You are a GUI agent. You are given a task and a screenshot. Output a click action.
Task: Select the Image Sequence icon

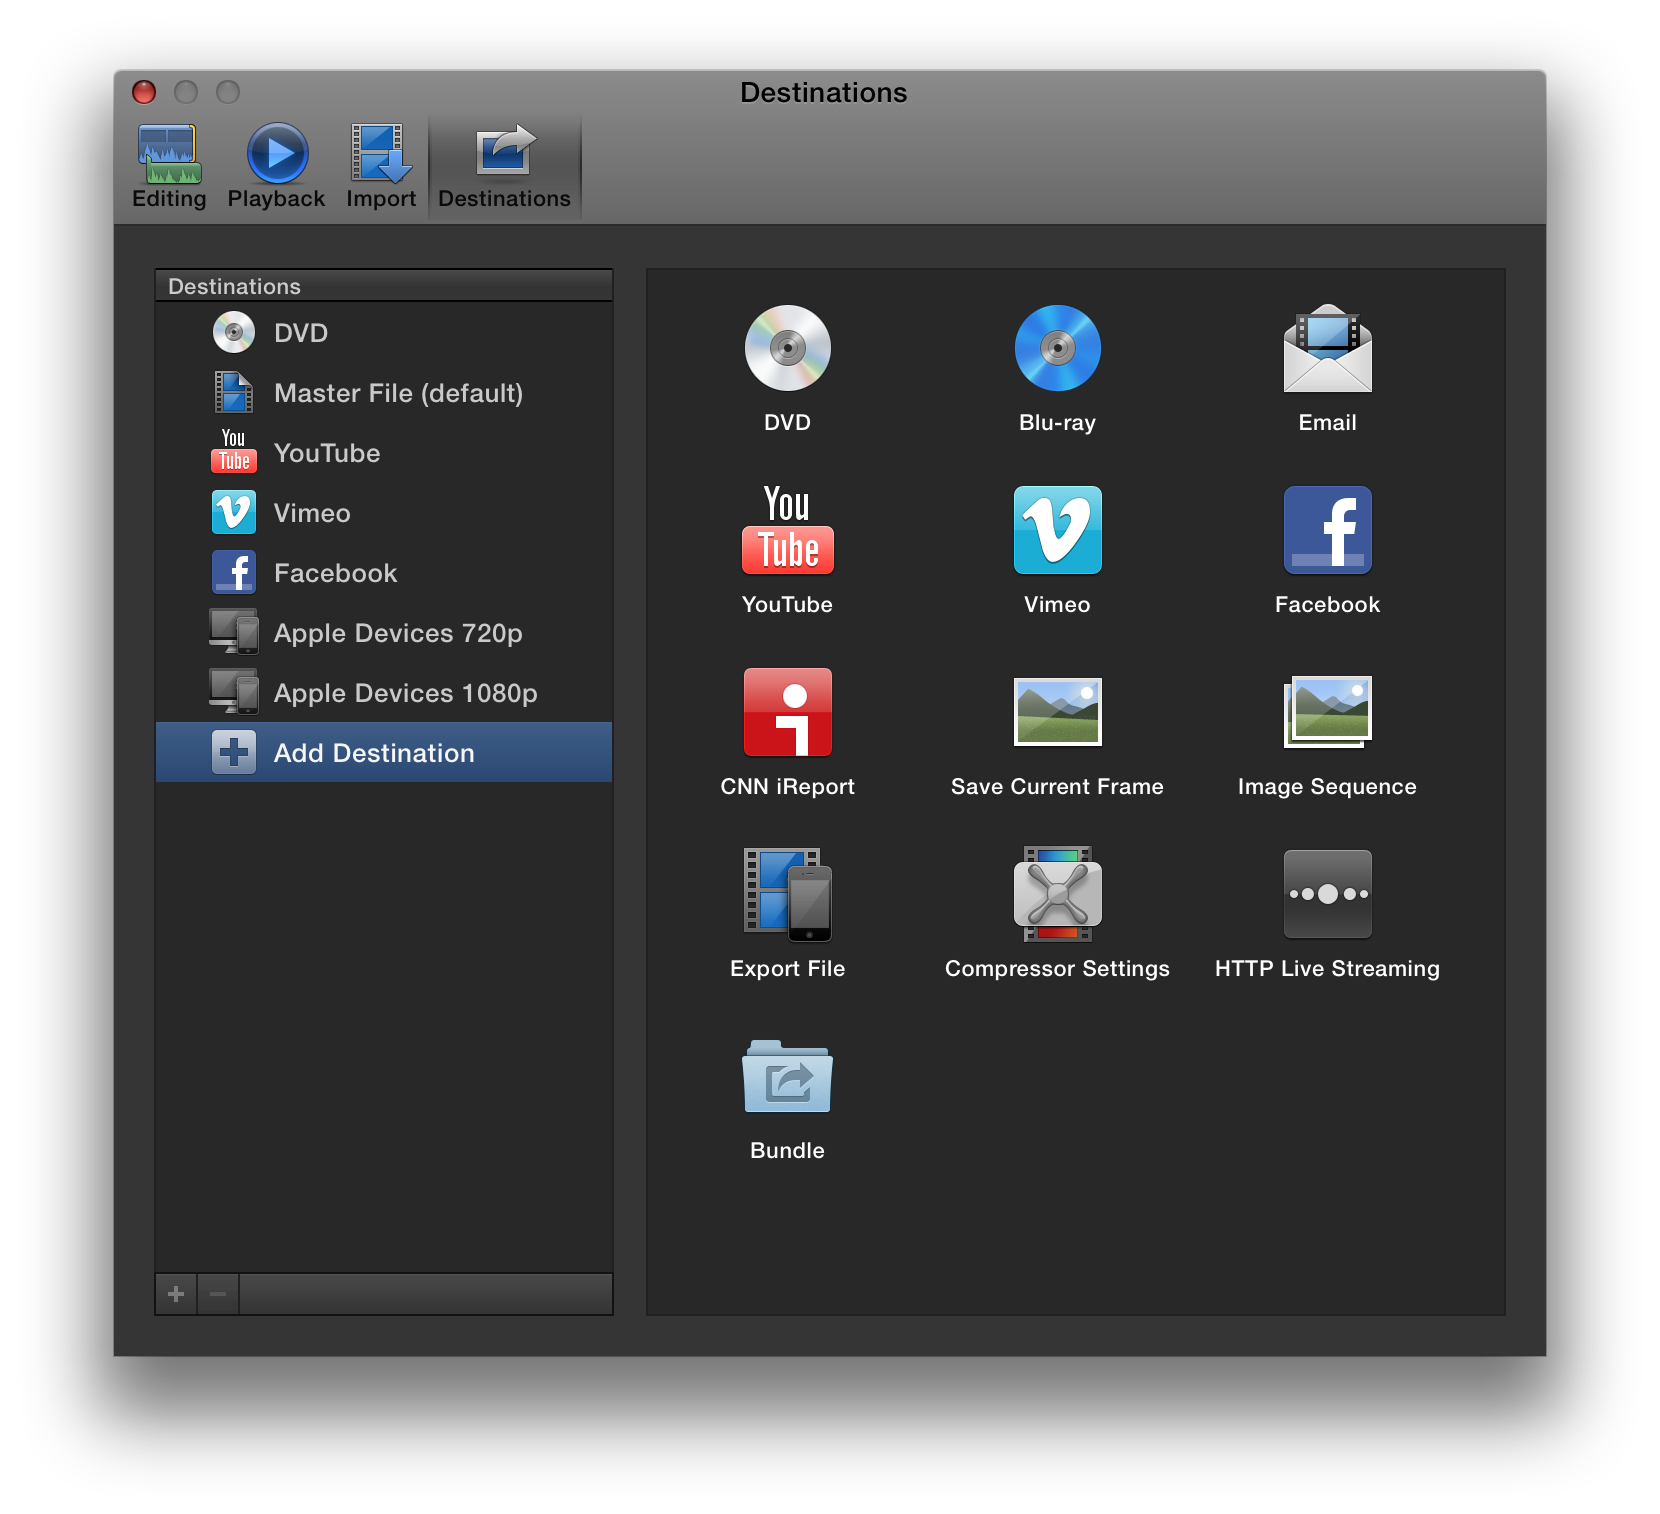click(x=1327, y=712)
